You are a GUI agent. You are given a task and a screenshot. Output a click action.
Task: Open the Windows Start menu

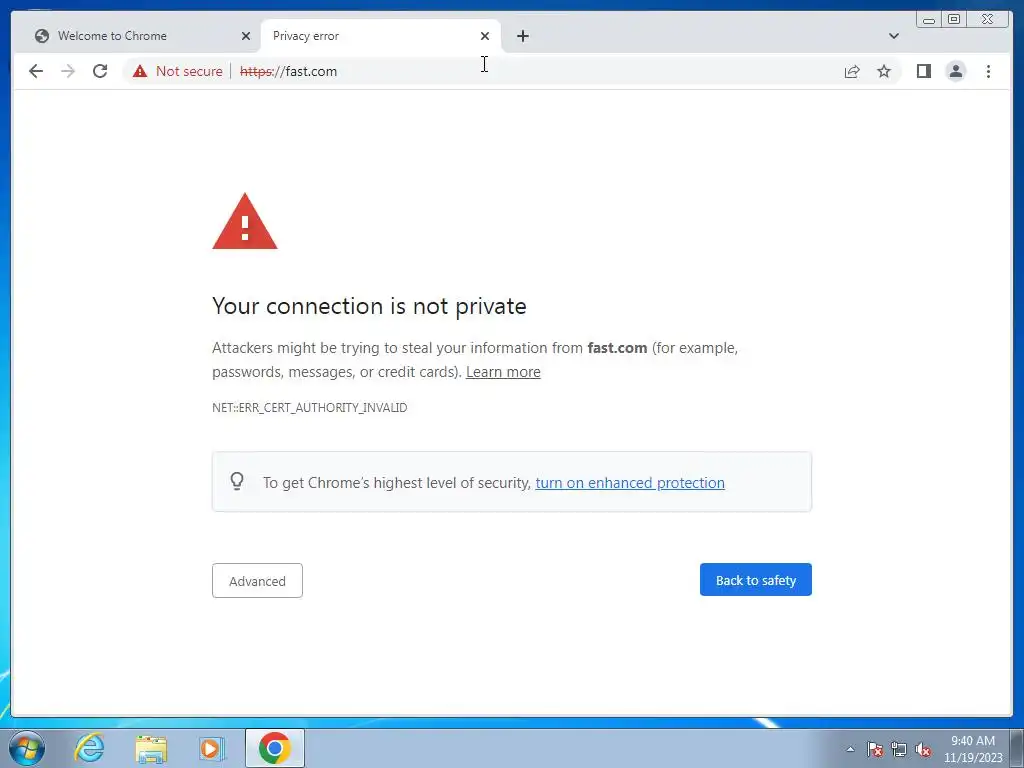point(27,748)
